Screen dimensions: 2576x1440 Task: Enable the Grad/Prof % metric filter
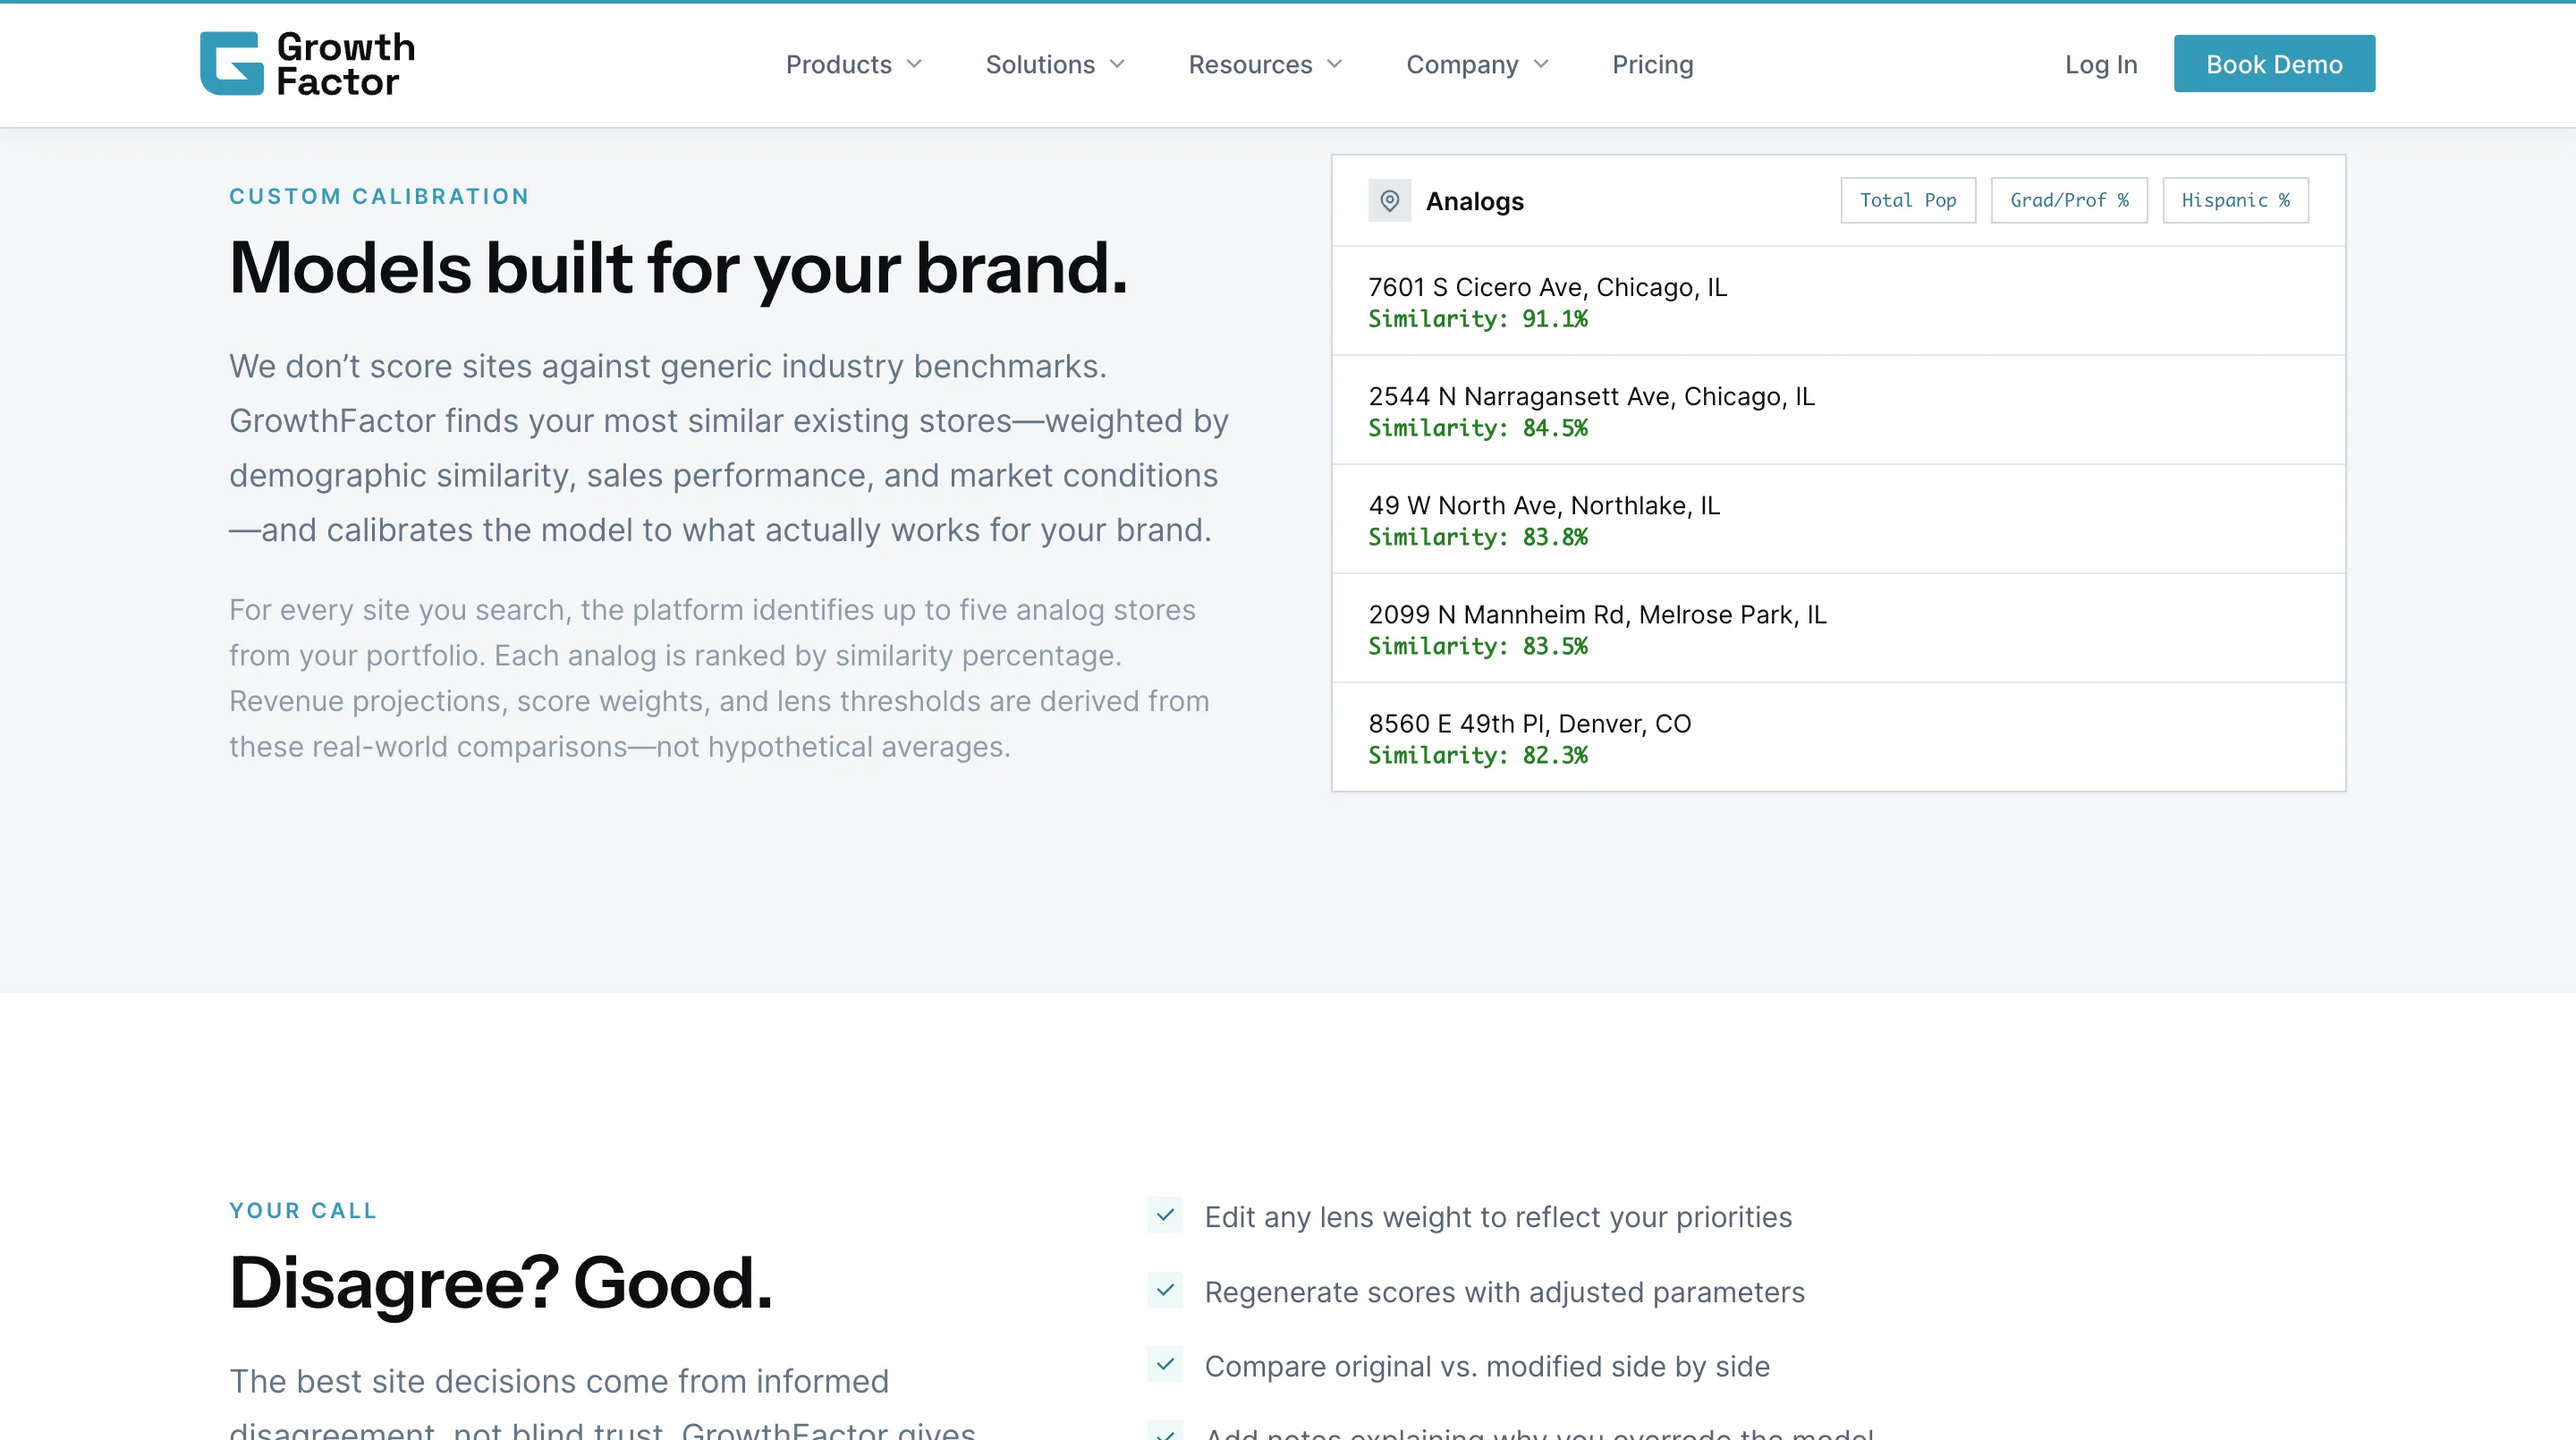(2069, 200)
